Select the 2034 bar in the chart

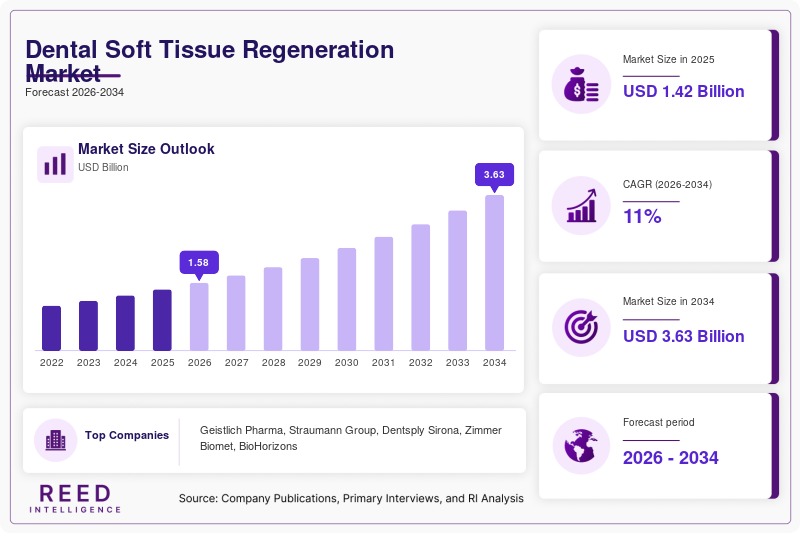[x=494, y=273]
